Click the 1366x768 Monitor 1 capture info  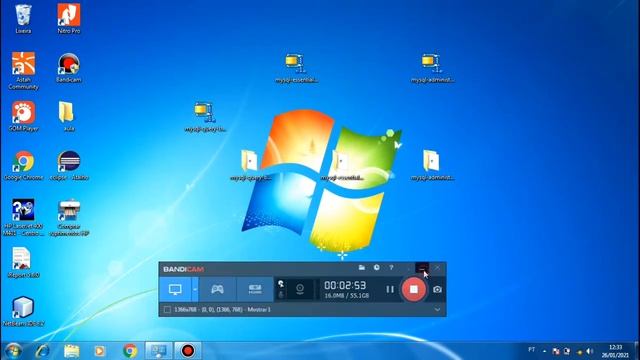(x=222, y=310)
